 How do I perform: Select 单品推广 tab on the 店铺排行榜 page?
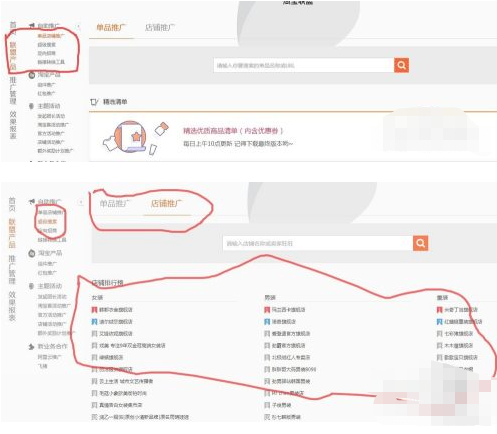point(114,203)
